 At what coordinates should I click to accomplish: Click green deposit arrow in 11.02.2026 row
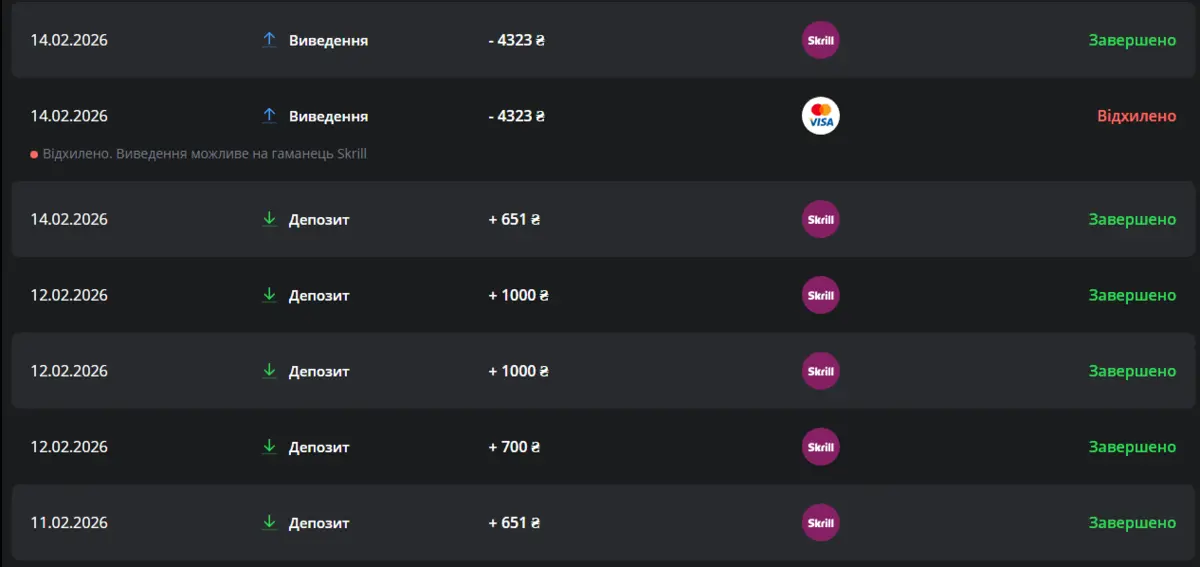click(x=269, y=523)
